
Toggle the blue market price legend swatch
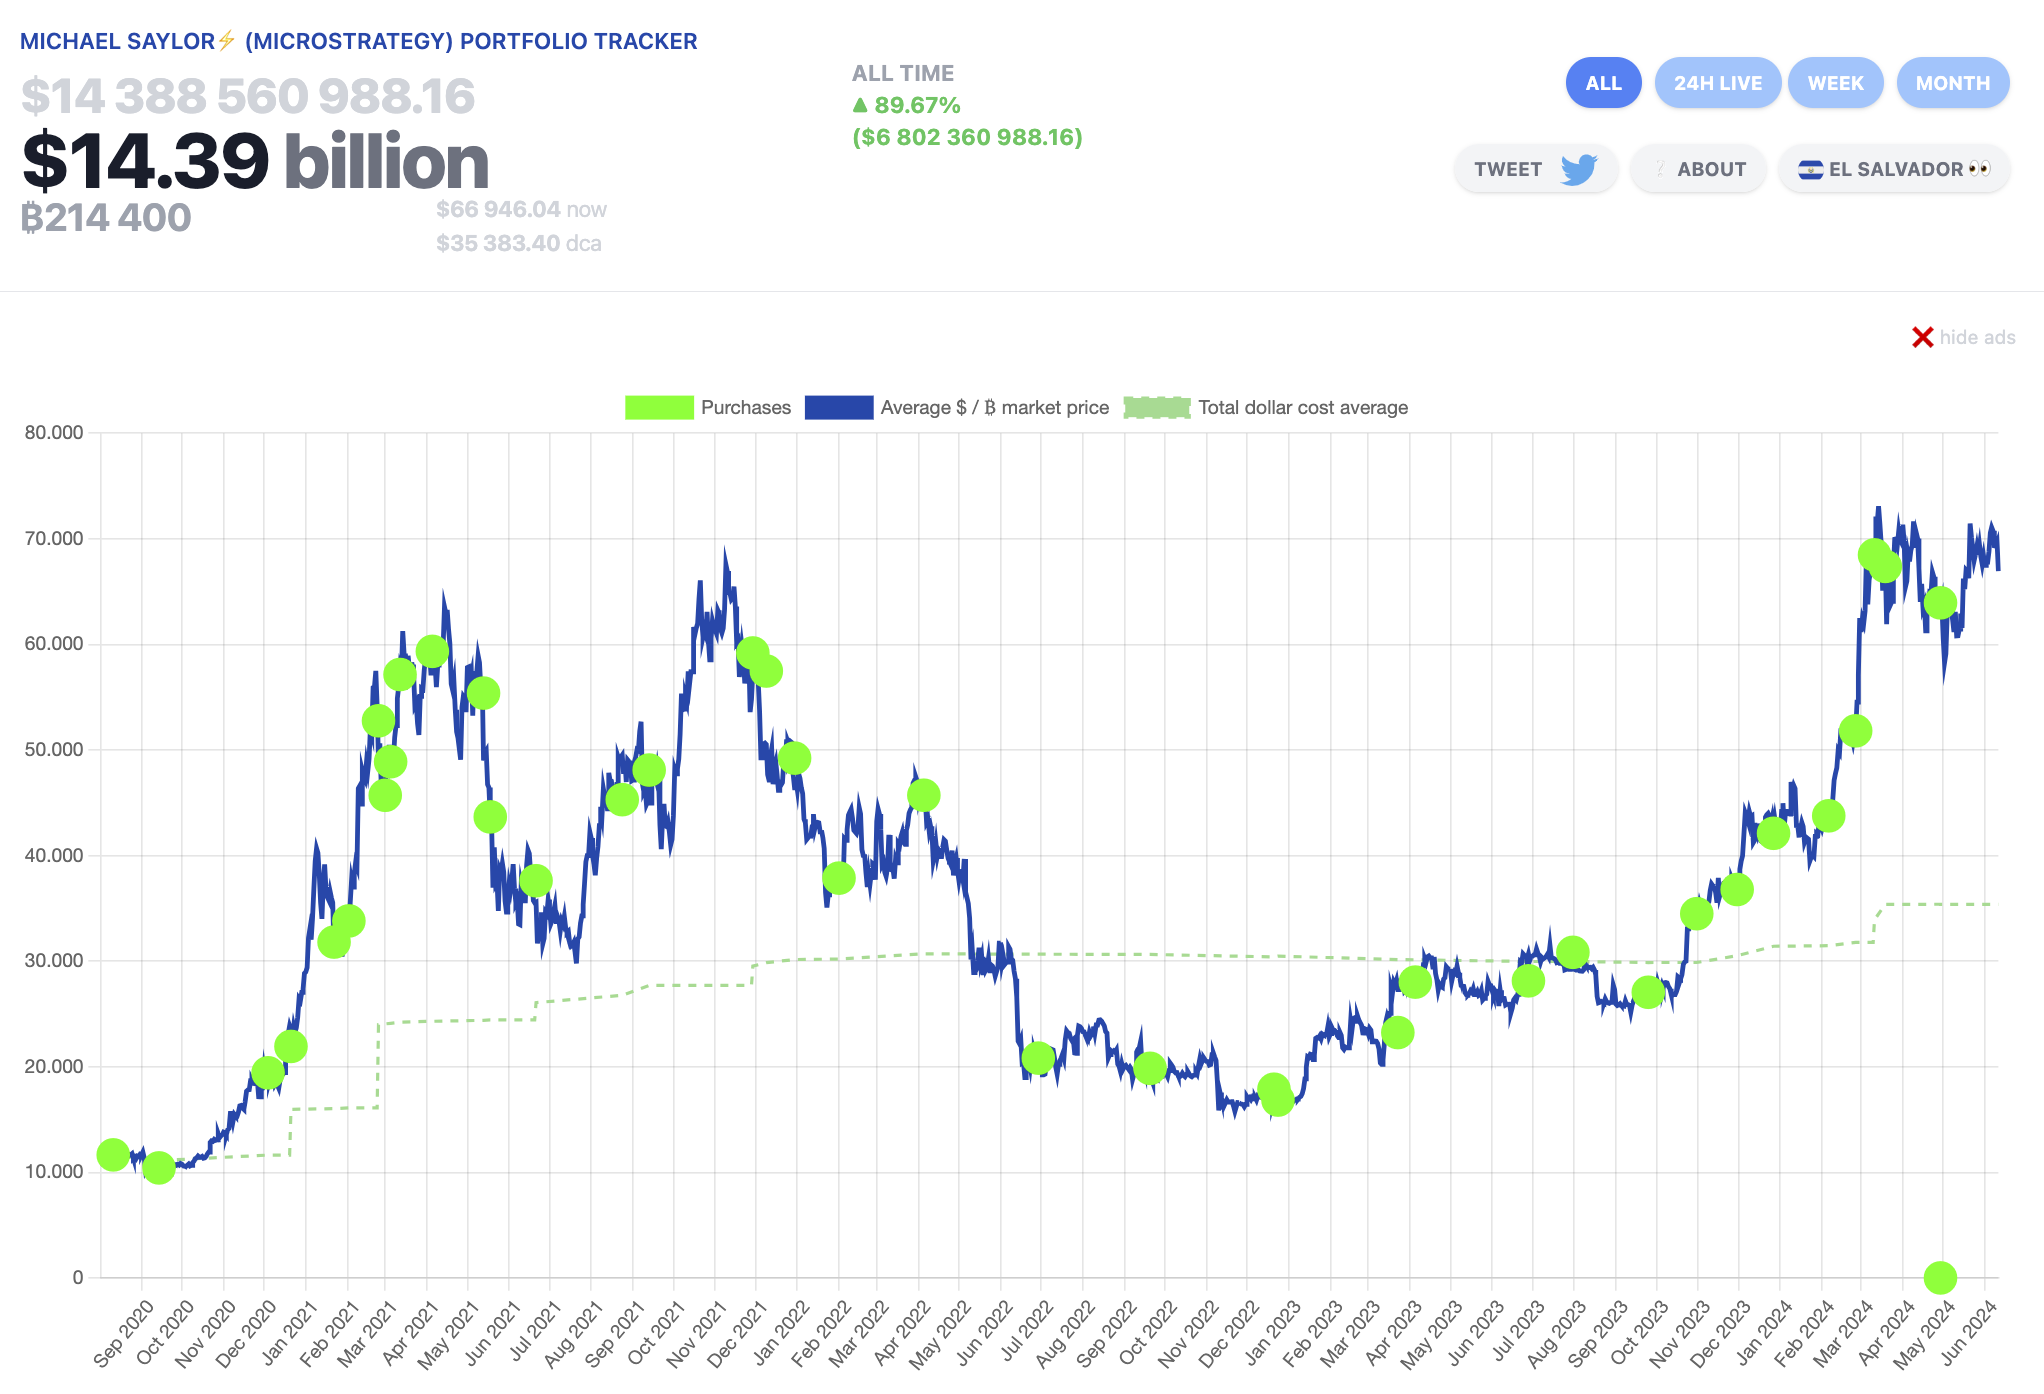click(838, 407)
